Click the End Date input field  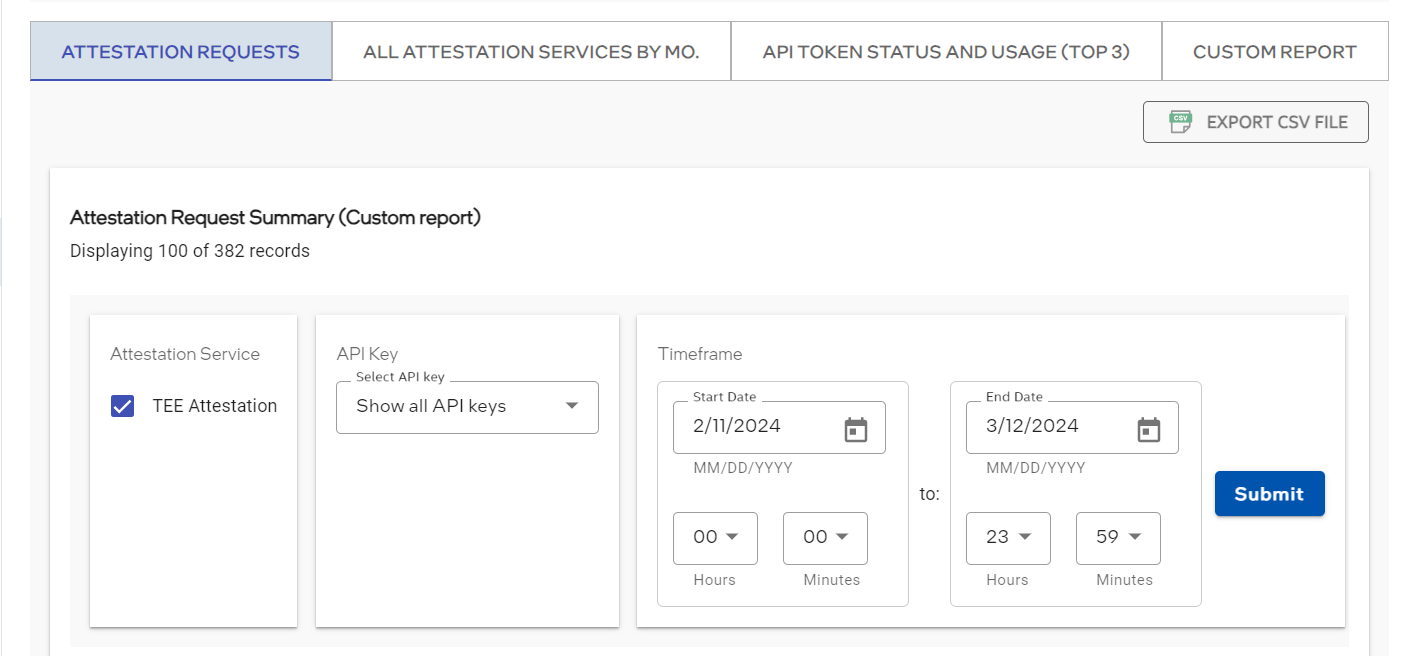pyautogui.click(x=1072, y=427)
